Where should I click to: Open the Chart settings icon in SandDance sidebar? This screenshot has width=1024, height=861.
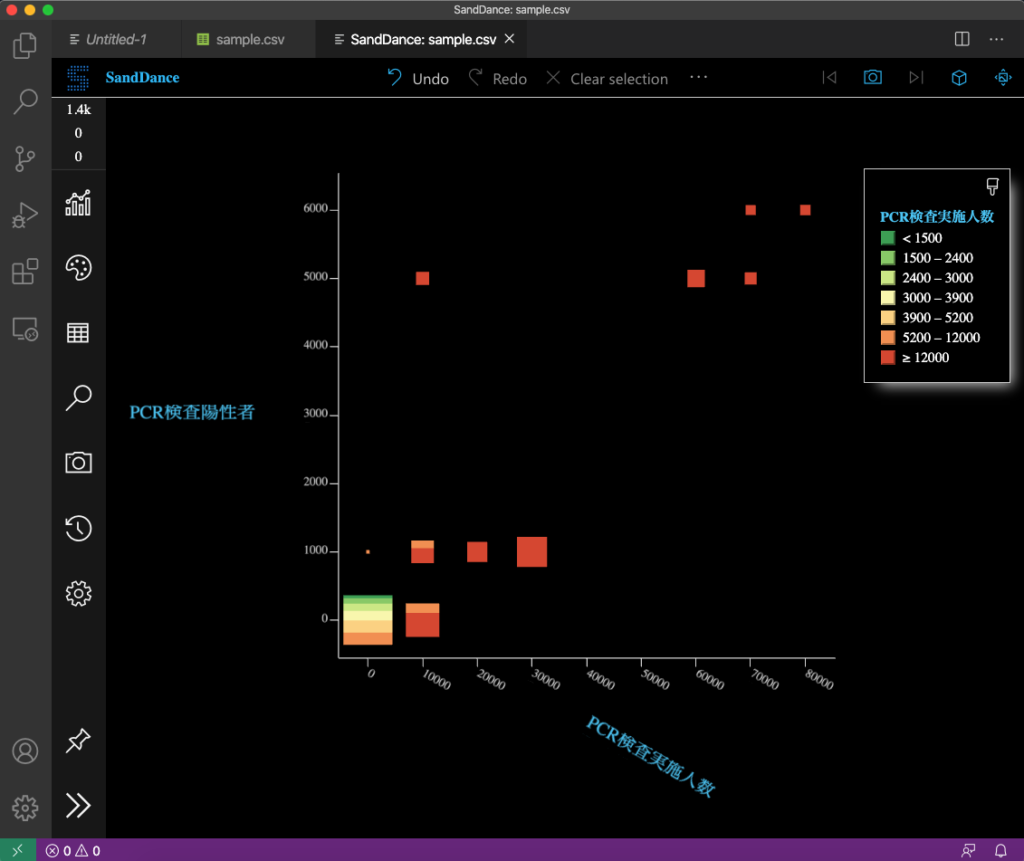(78, 203)
